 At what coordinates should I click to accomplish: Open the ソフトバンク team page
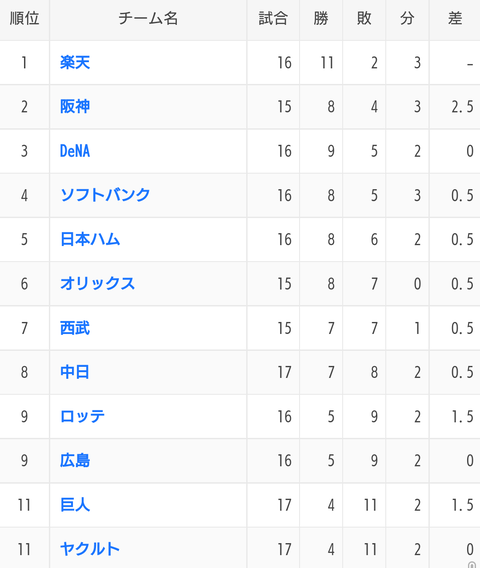105,195
